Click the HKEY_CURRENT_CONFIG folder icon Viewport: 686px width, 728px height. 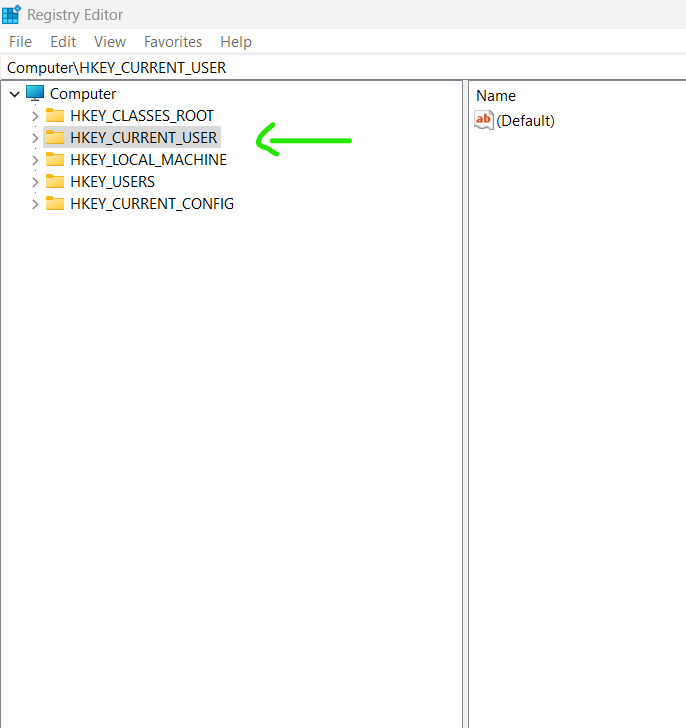(x=55, y=203)
